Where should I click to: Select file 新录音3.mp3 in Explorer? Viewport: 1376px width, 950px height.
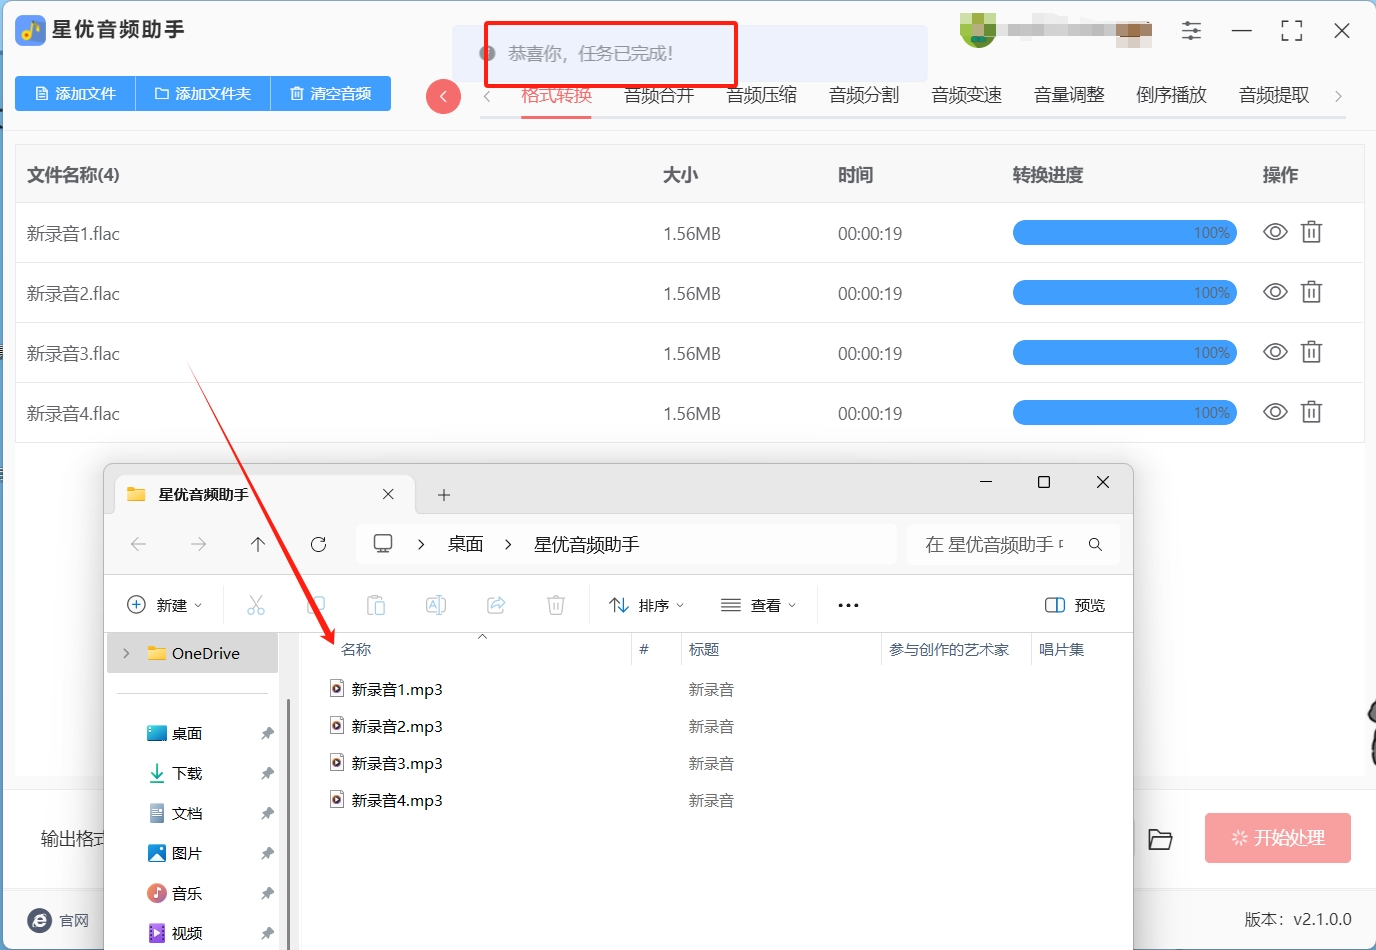click(397, 763)
